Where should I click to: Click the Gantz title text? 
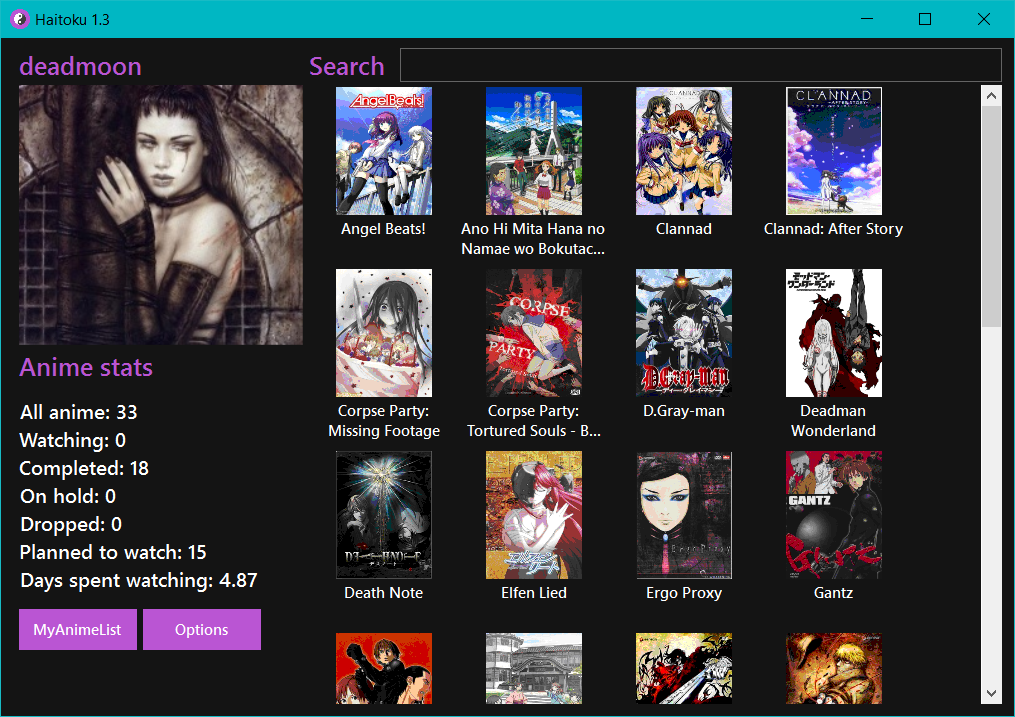pos(833,593)
